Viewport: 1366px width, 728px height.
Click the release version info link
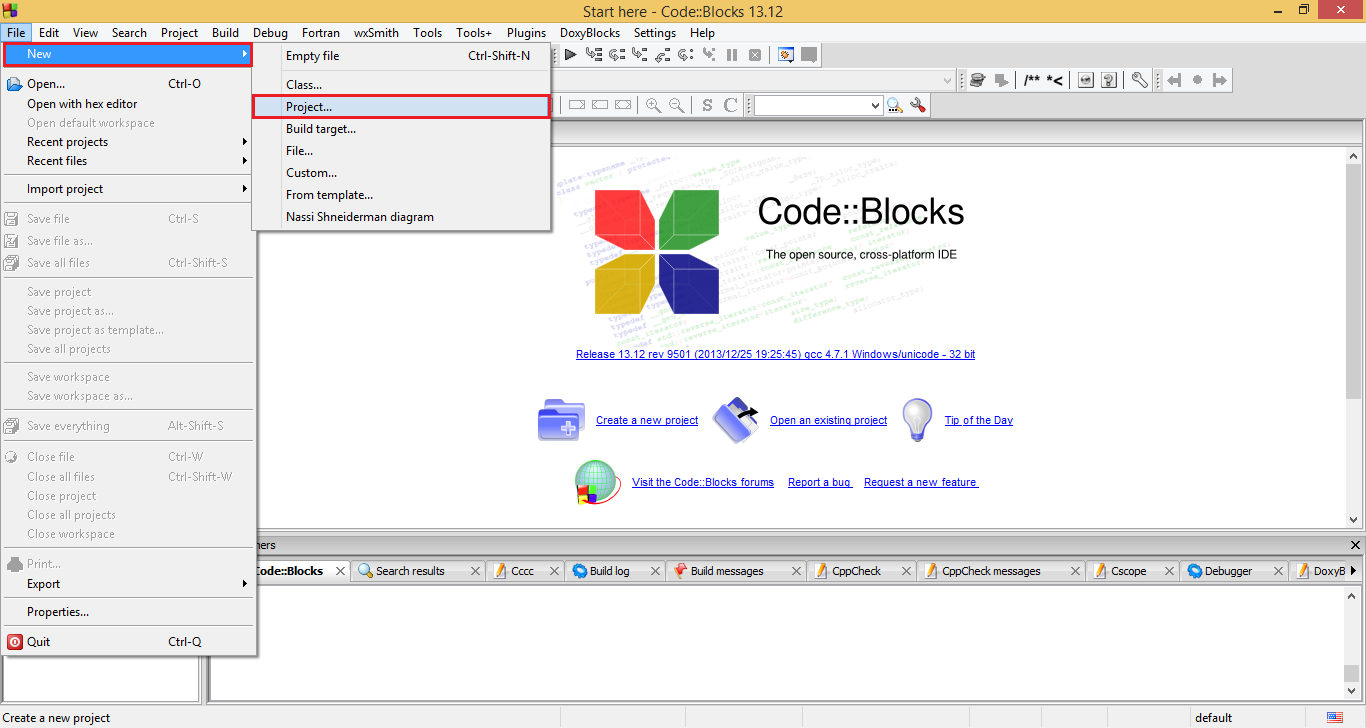(775, 354)
